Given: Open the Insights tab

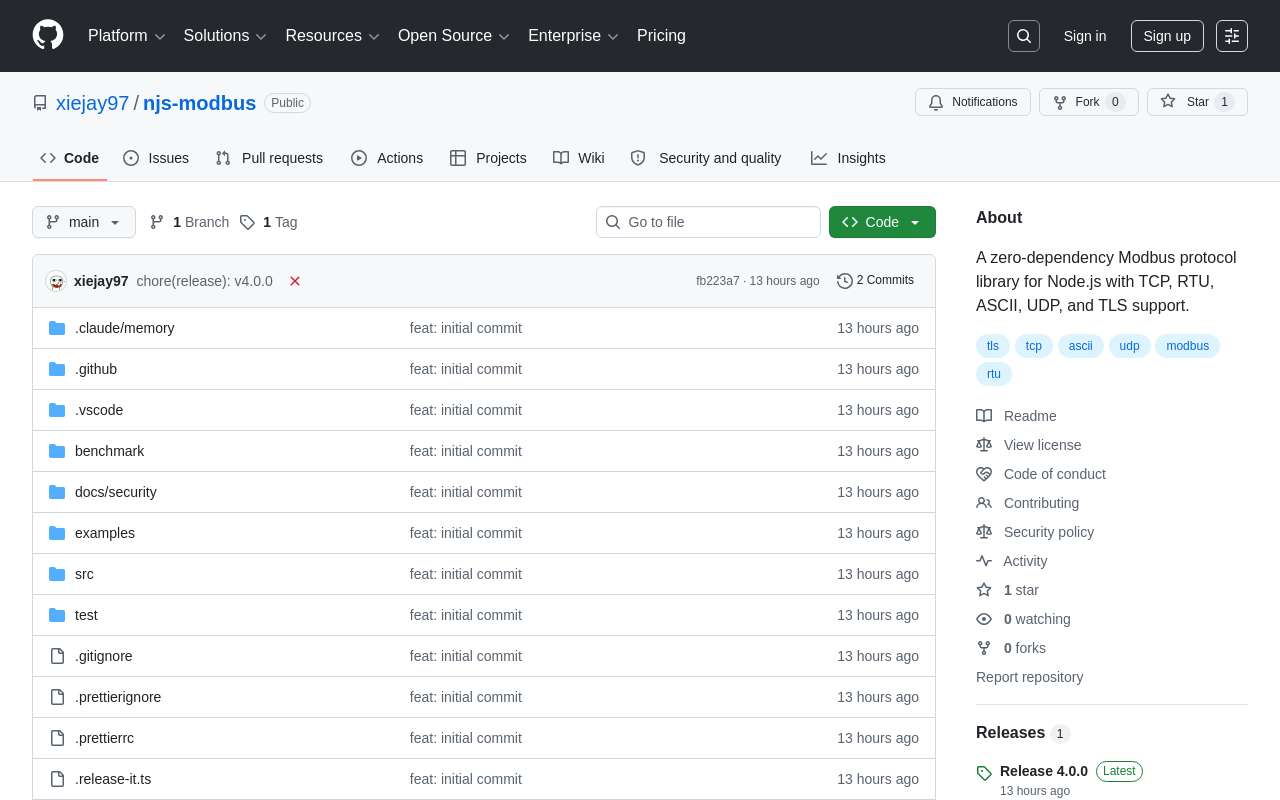Looking at the screenshot, I should pyautogui.click(x=848, y=158).
